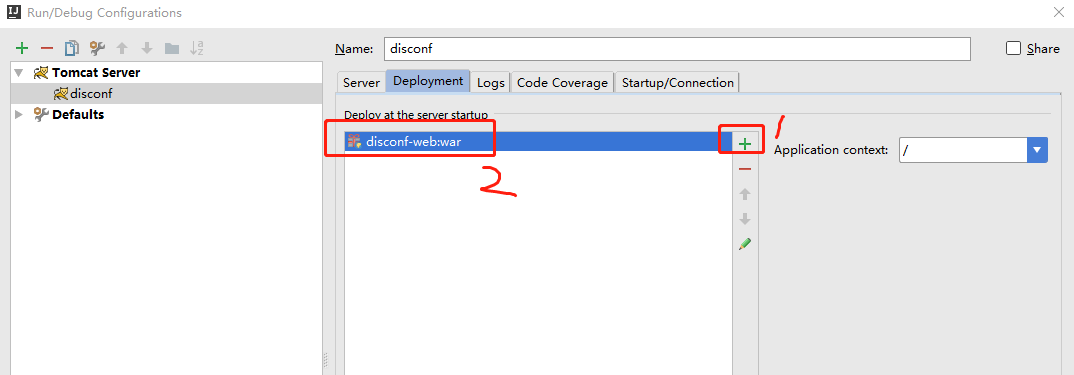Add deployment artifact with green plus
This screenshot has height=375, width=1074.
pos(745,143)
